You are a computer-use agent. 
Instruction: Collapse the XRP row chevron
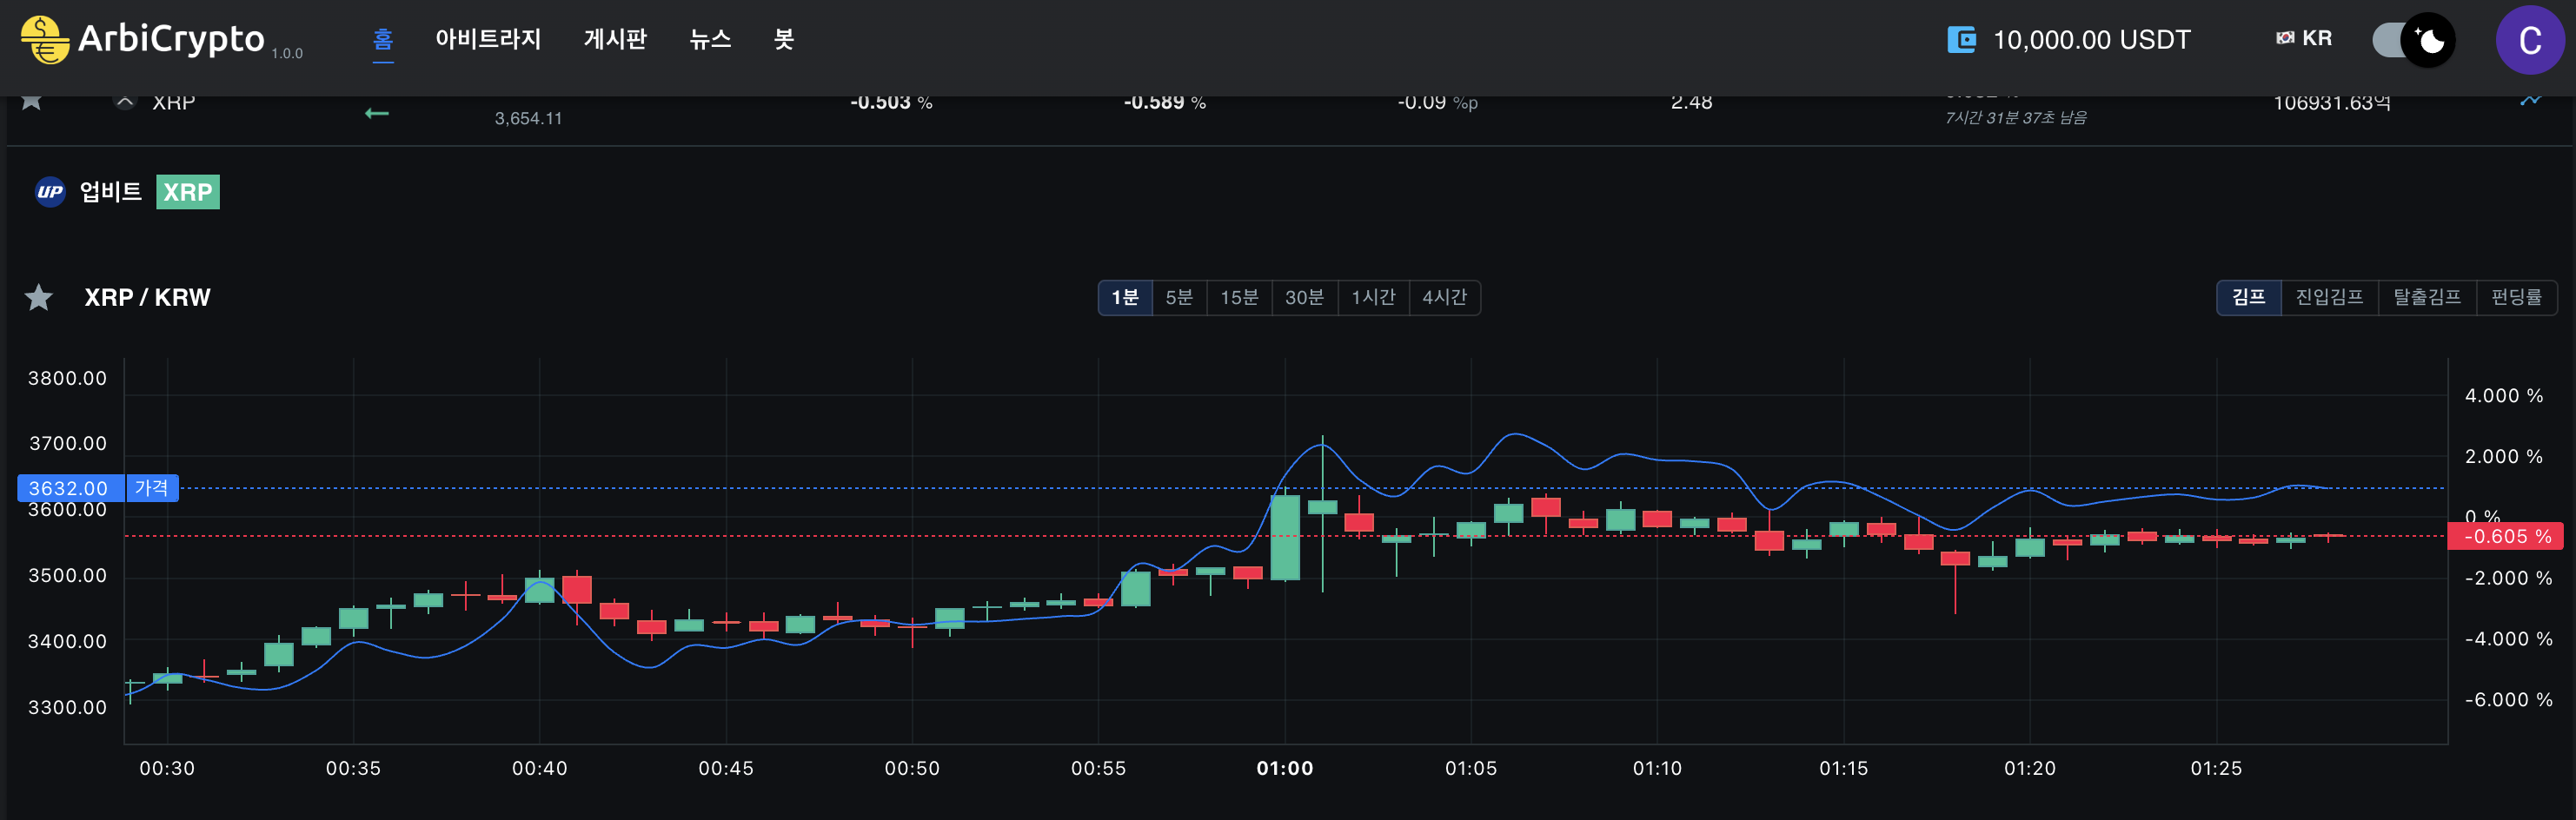coord(124,102)
